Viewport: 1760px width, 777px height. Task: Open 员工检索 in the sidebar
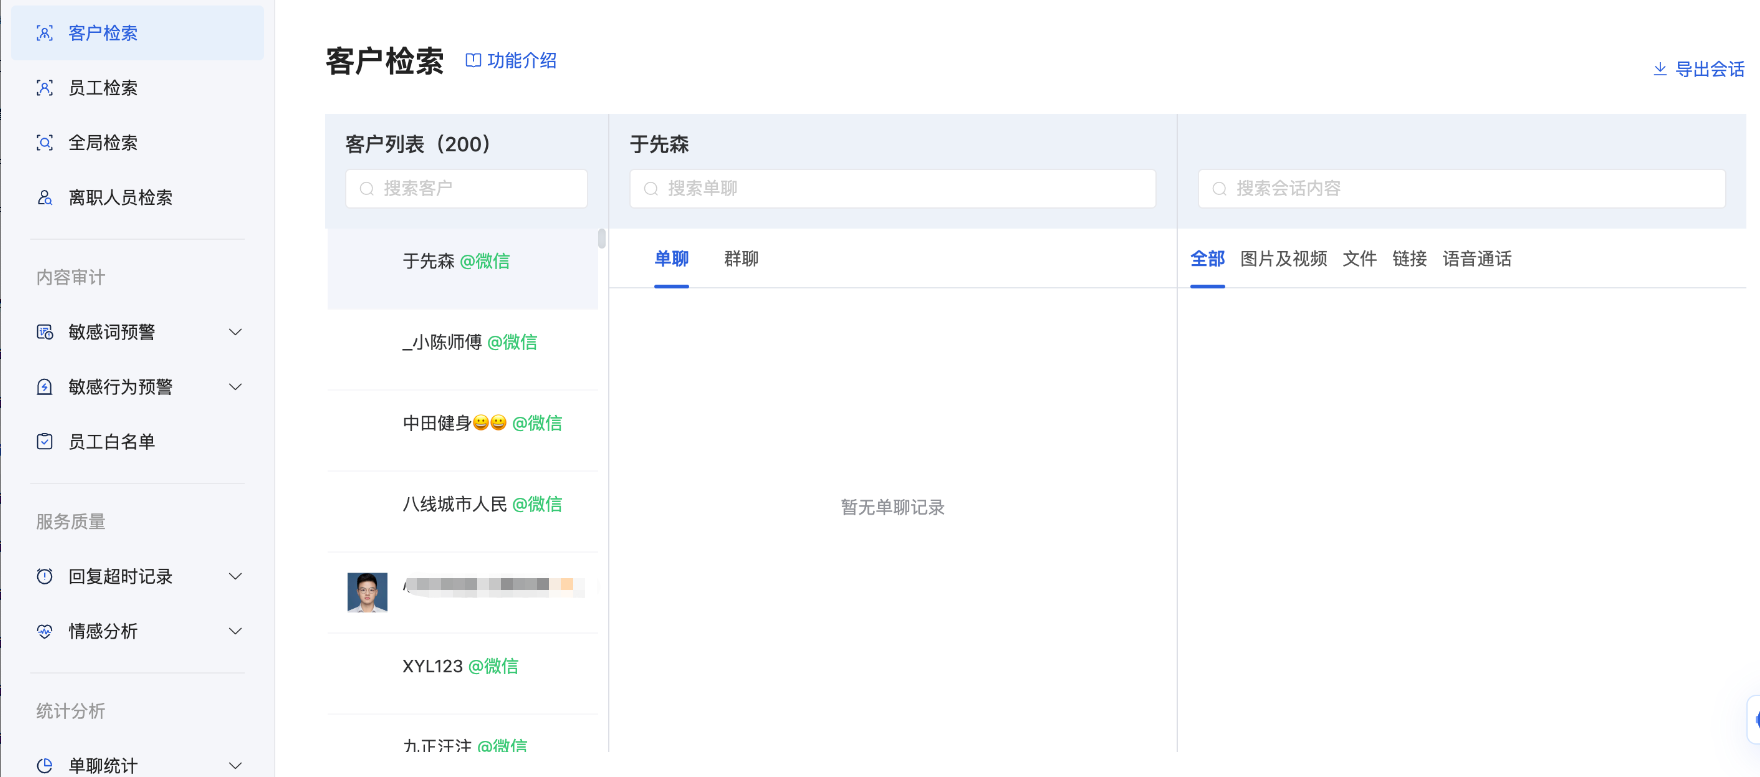point(138,88)
